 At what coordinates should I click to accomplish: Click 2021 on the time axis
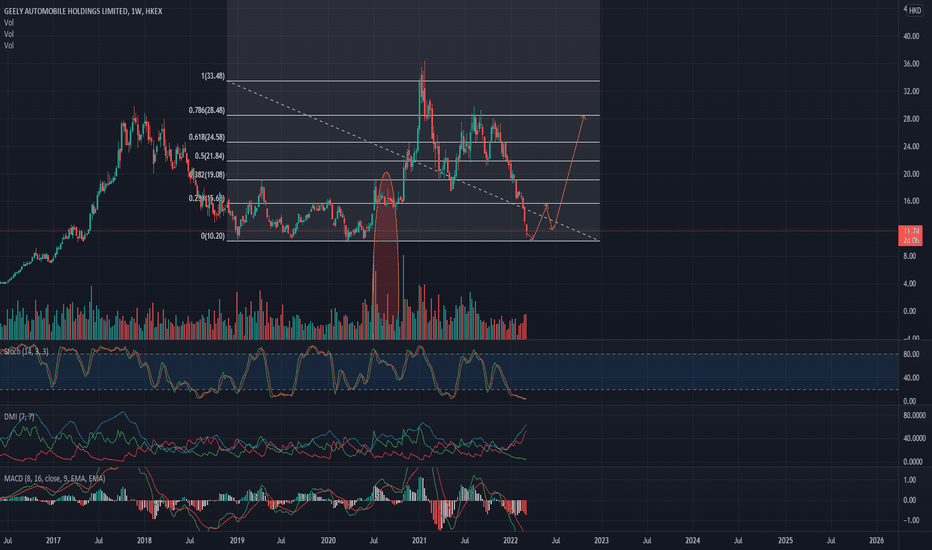point(420,540)
